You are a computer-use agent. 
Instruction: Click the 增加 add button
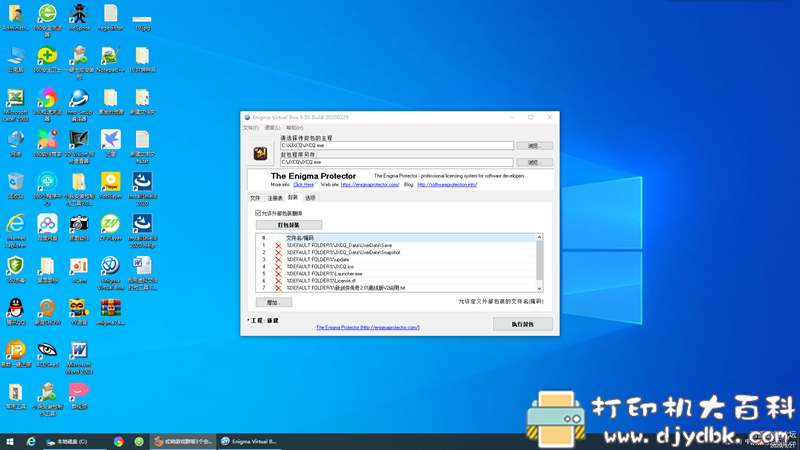click(x=274, y=303)
